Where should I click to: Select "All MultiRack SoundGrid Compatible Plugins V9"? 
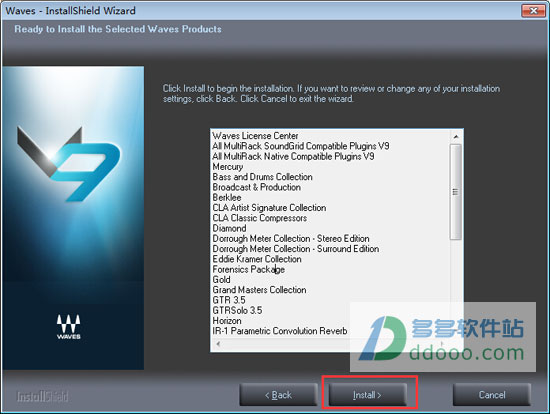pyautogui.click(x=301, y=146)
